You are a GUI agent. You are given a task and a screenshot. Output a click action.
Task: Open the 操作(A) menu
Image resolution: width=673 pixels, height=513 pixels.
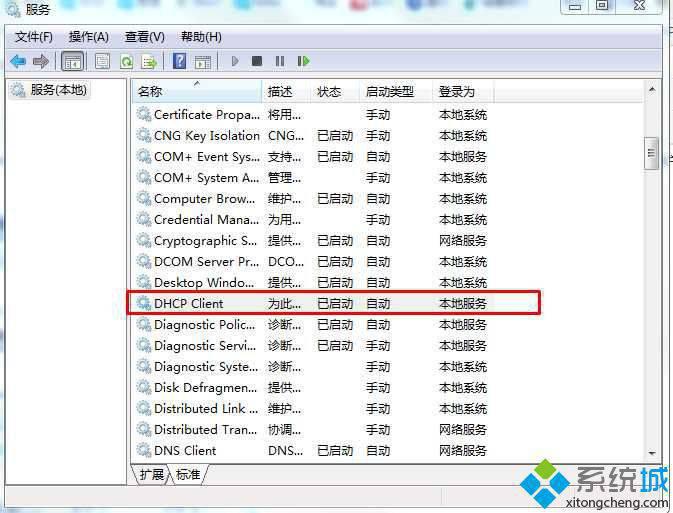click(88, 37)
